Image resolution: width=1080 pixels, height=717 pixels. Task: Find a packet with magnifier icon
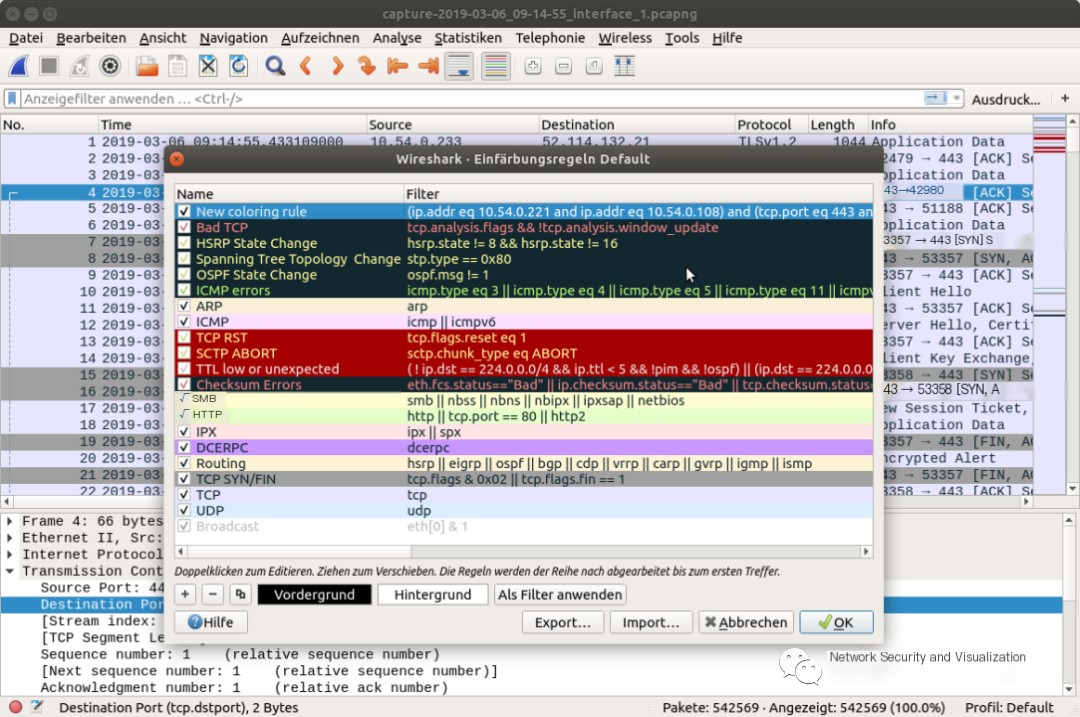click(x=275, y=66)
